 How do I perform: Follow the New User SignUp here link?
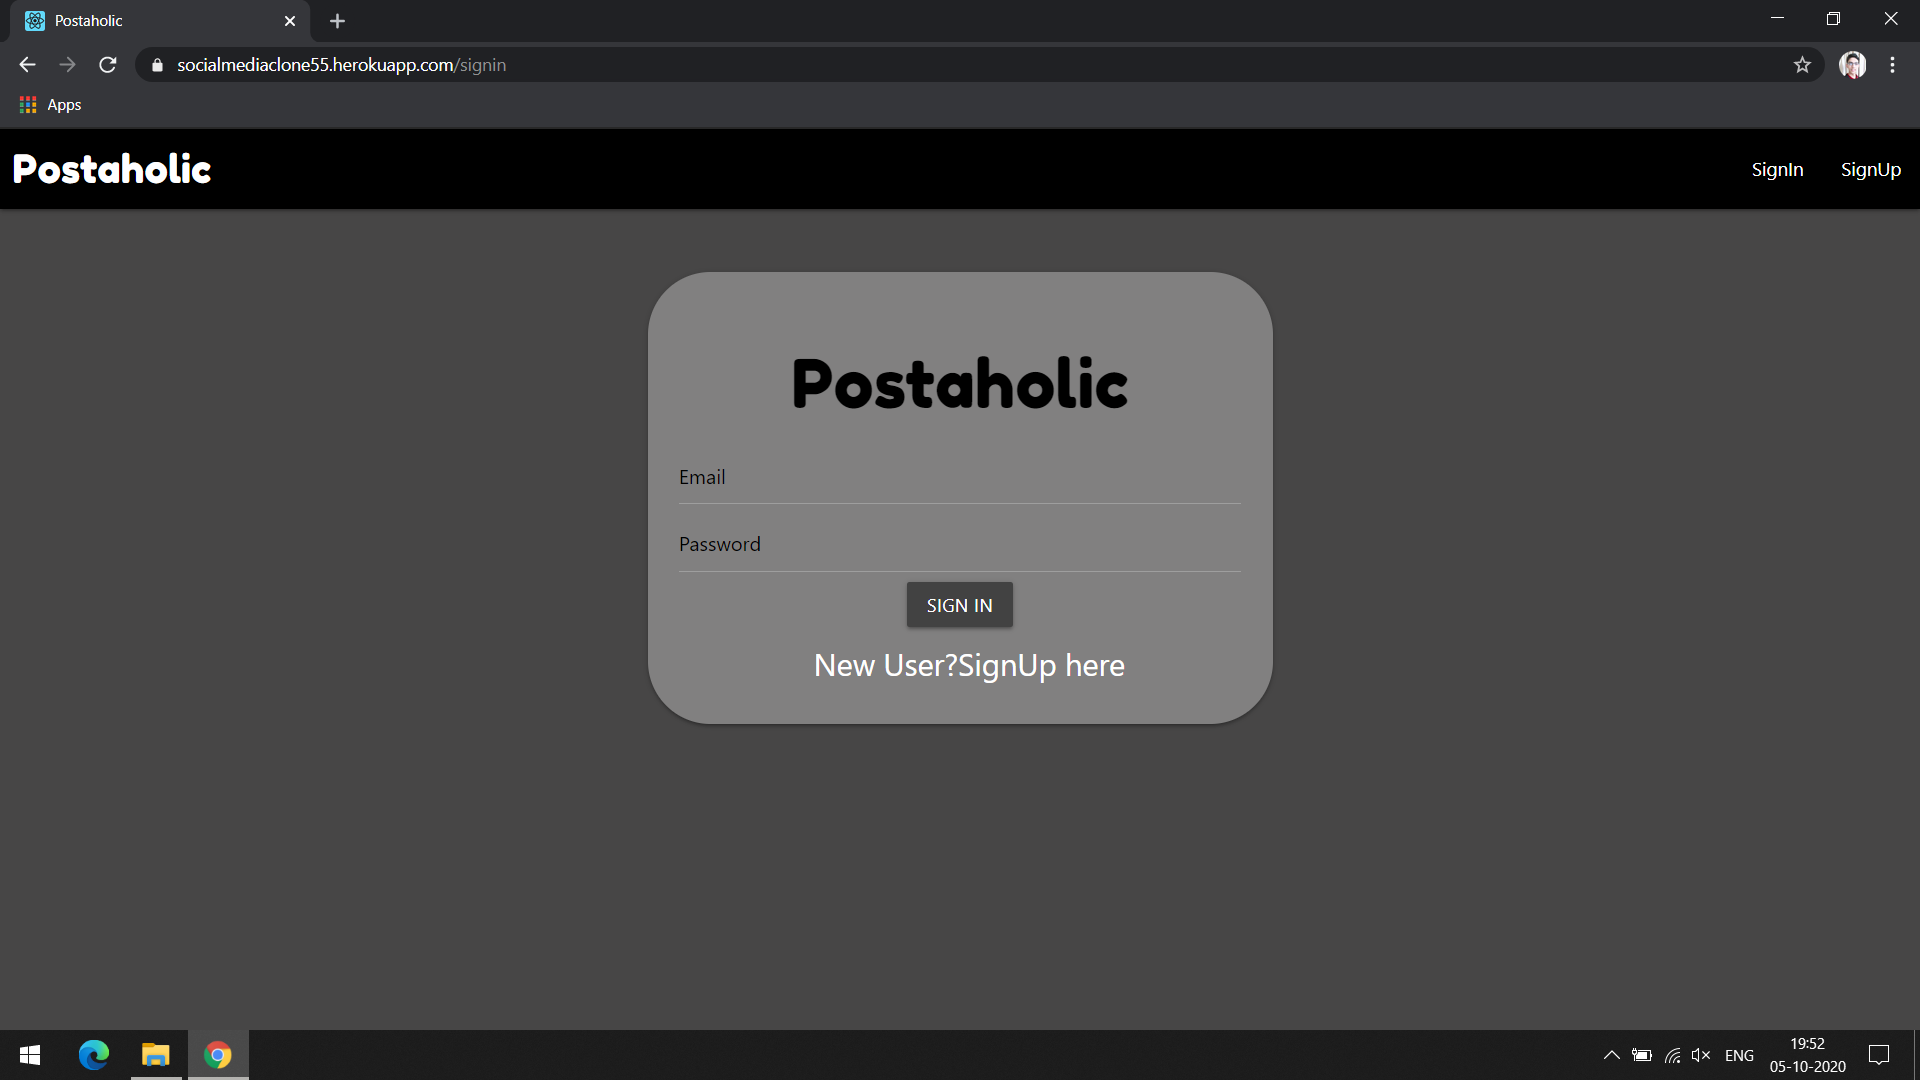969,666
